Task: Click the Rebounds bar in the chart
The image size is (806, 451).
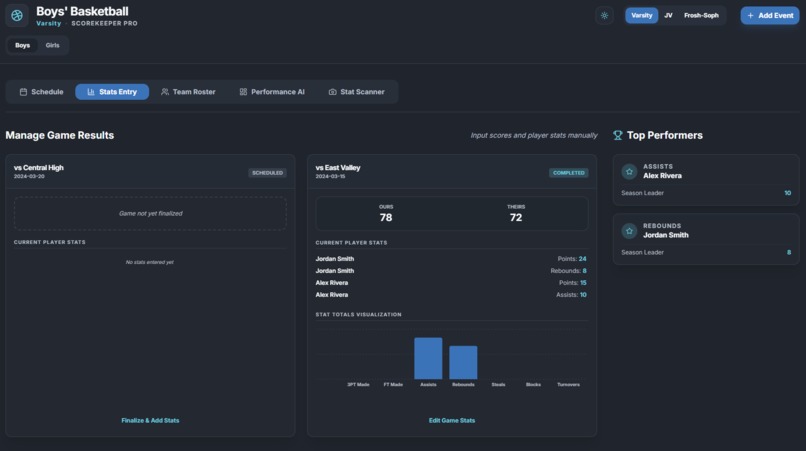Action: point(463,363)
